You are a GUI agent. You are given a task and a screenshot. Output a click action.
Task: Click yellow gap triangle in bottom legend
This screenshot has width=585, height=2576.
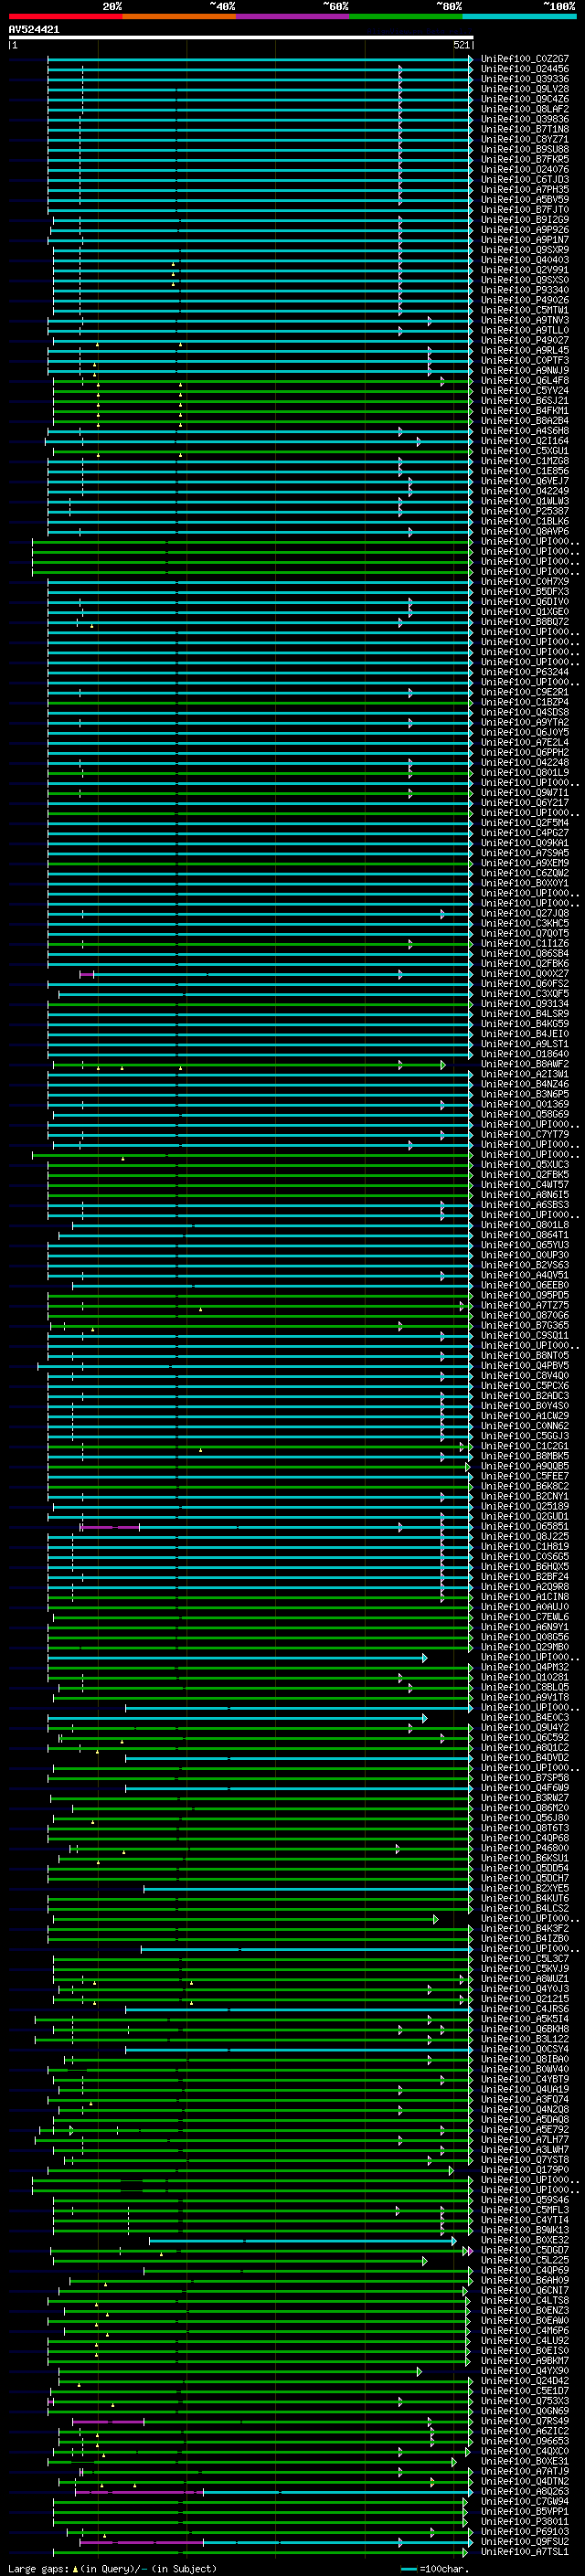tap(75, 2569)
